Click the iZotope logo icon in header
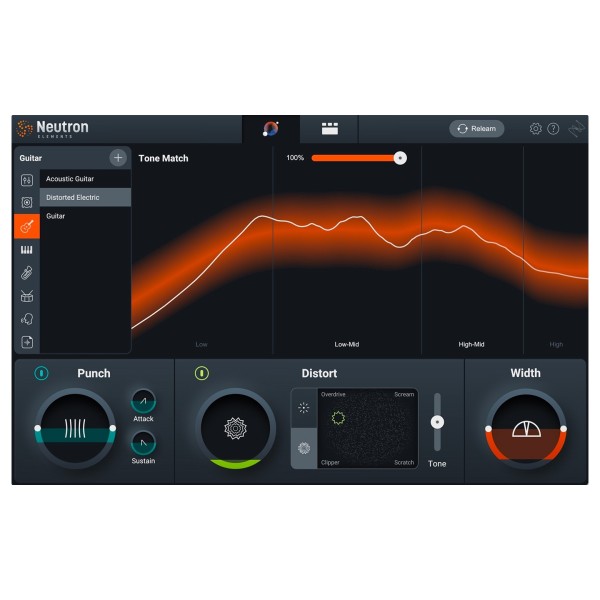The image size is (600, 600). [577, 129]
